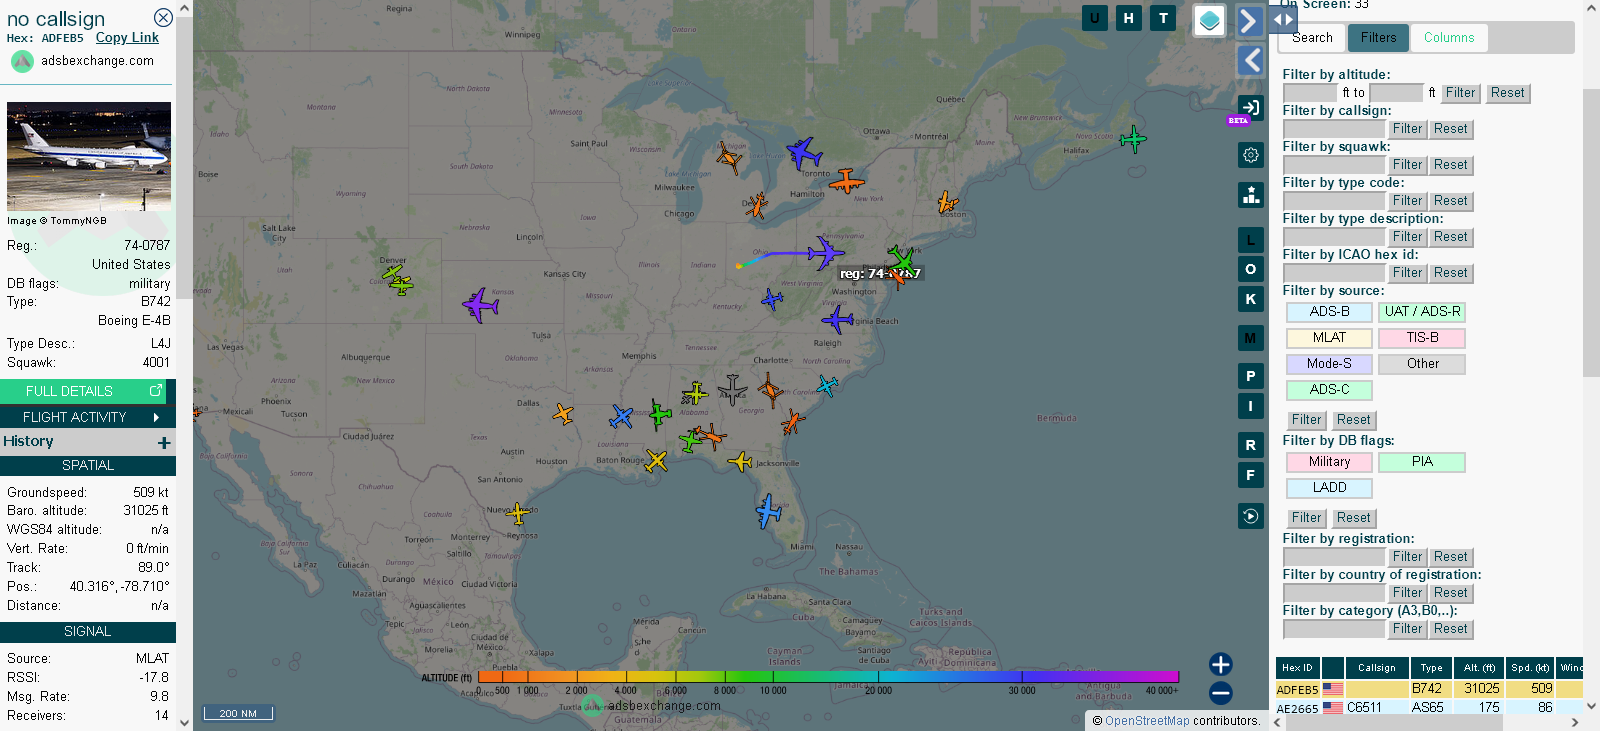1600x731 pixels.
Task: Toggle the PIA DB flag filter
Action: (1422, 462)
